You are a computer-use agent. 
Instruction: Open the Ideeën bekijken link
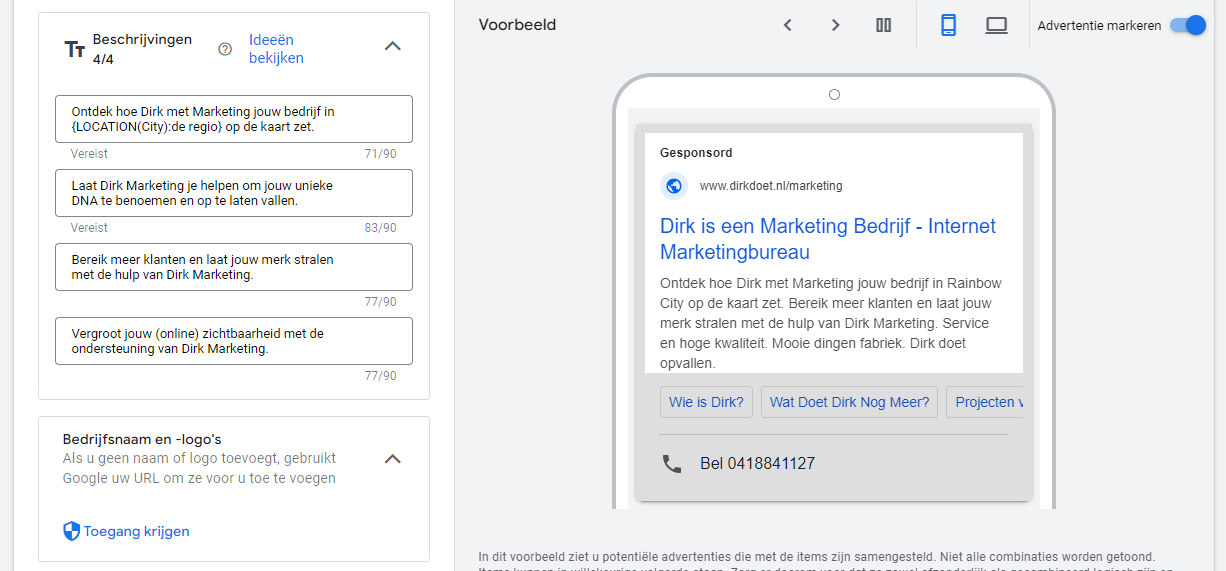(275, 49)
